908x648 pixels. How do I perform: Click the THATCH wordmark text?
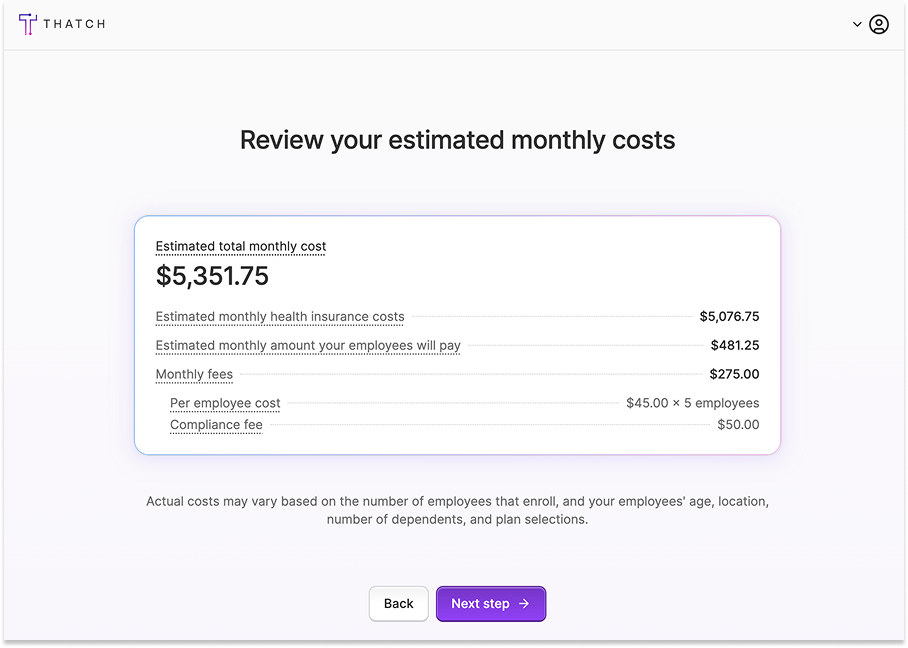pyautogui.click(x=74, y=24)
